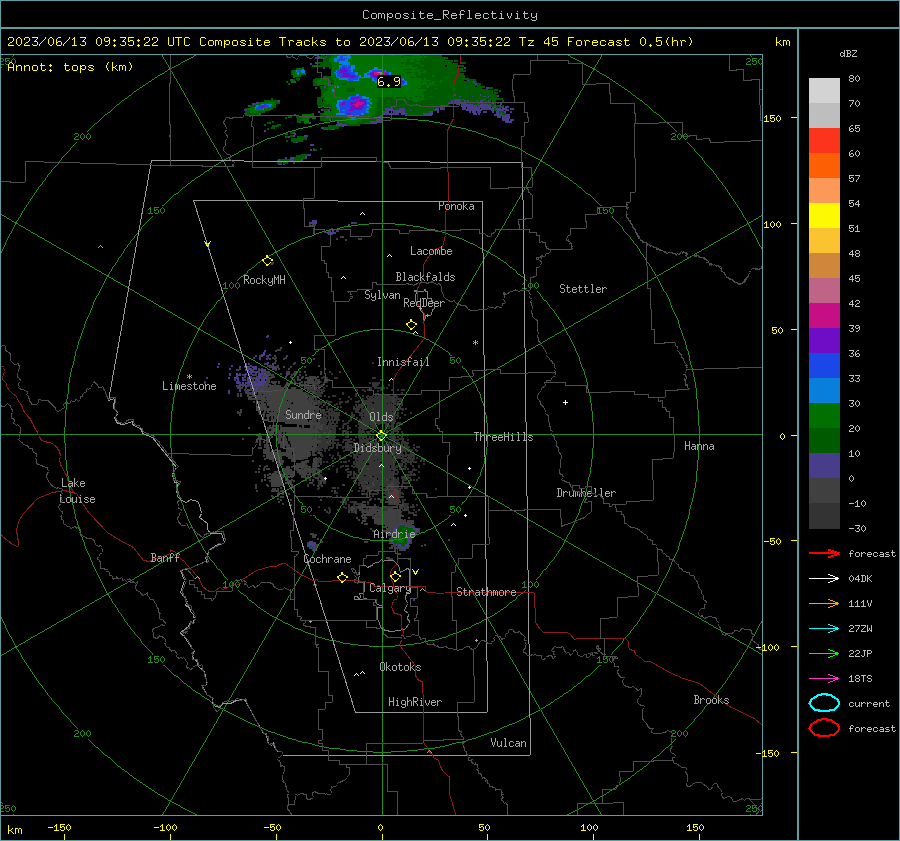Image resolution: width=900 pixels, height=841 pixels.
Task: Click the Sylvan label on the map
Action: (382, 295)
